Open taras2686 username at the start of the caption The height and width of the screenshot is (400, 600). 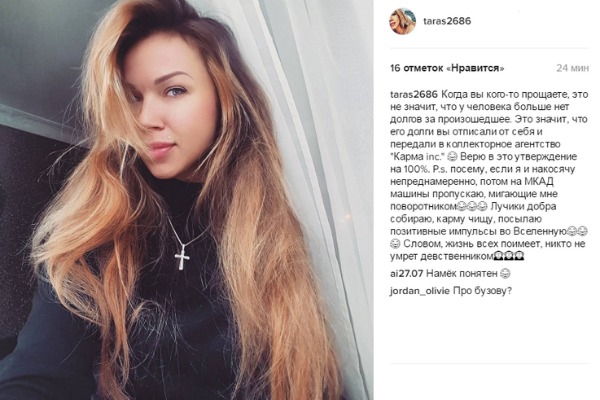pos(414,94)
